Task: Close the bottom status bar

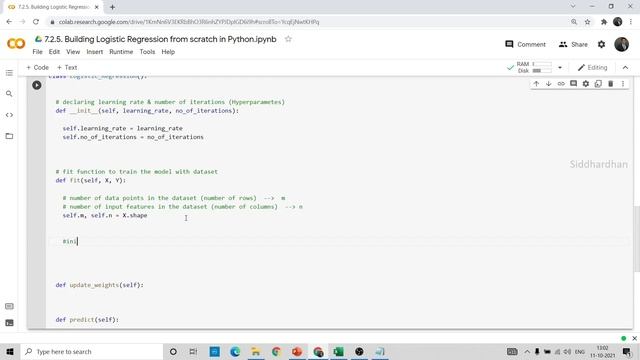Action: [634, 338]
